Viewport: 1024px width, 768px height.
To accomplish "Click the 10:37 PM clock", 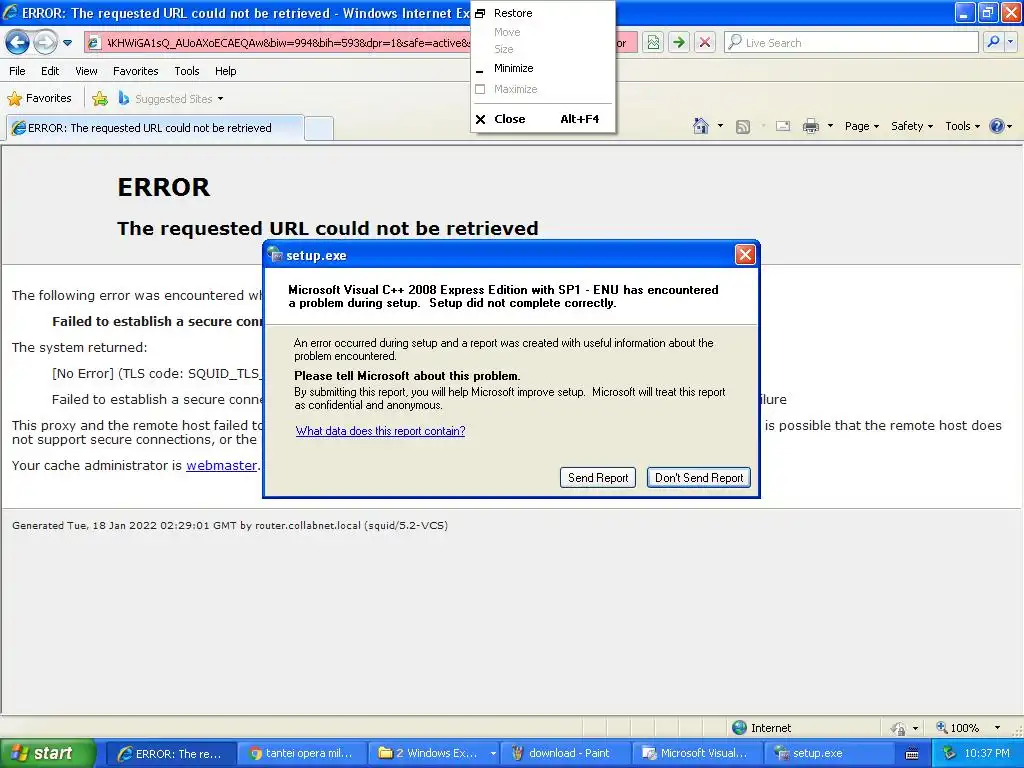I will point(987,753).
